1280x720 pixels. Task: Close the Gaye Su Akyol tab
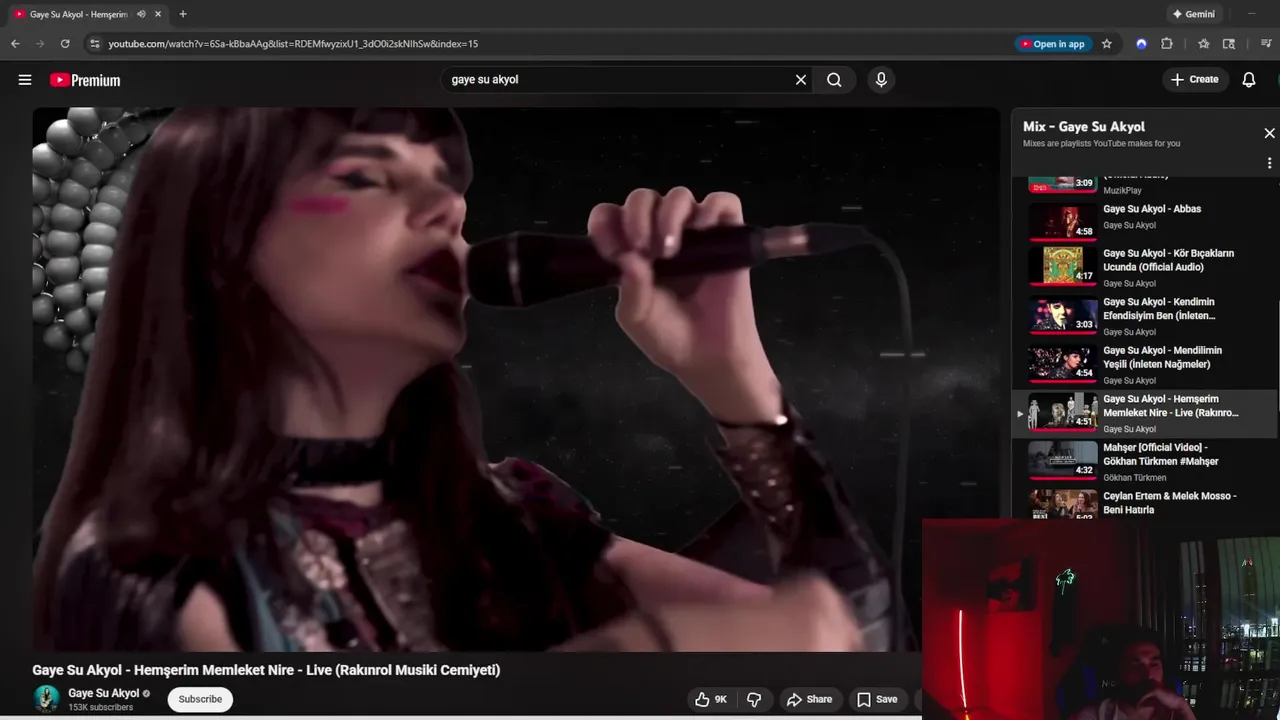pos(158,14)
